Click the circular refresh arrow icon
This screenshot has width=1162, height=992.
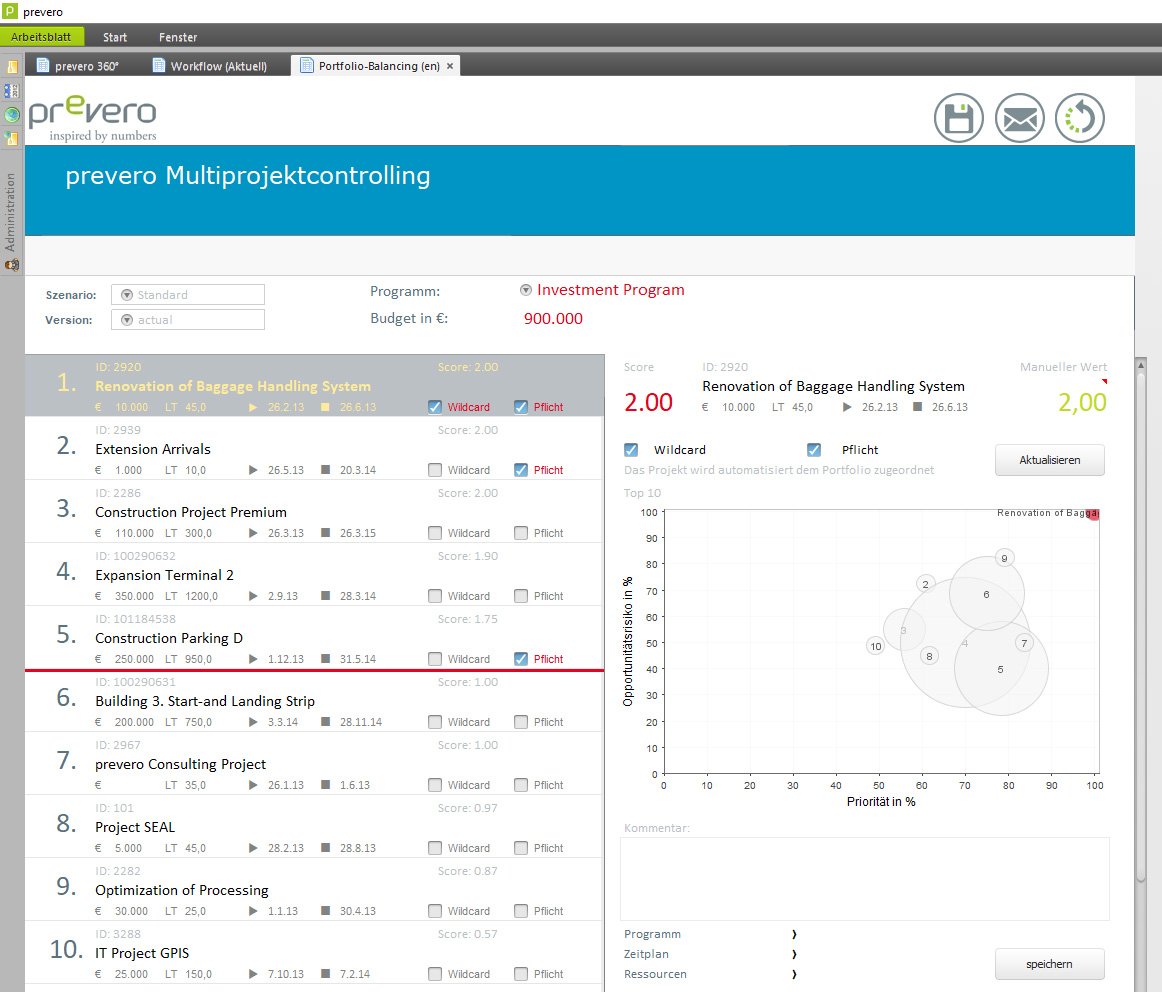tap(1080, 118)
